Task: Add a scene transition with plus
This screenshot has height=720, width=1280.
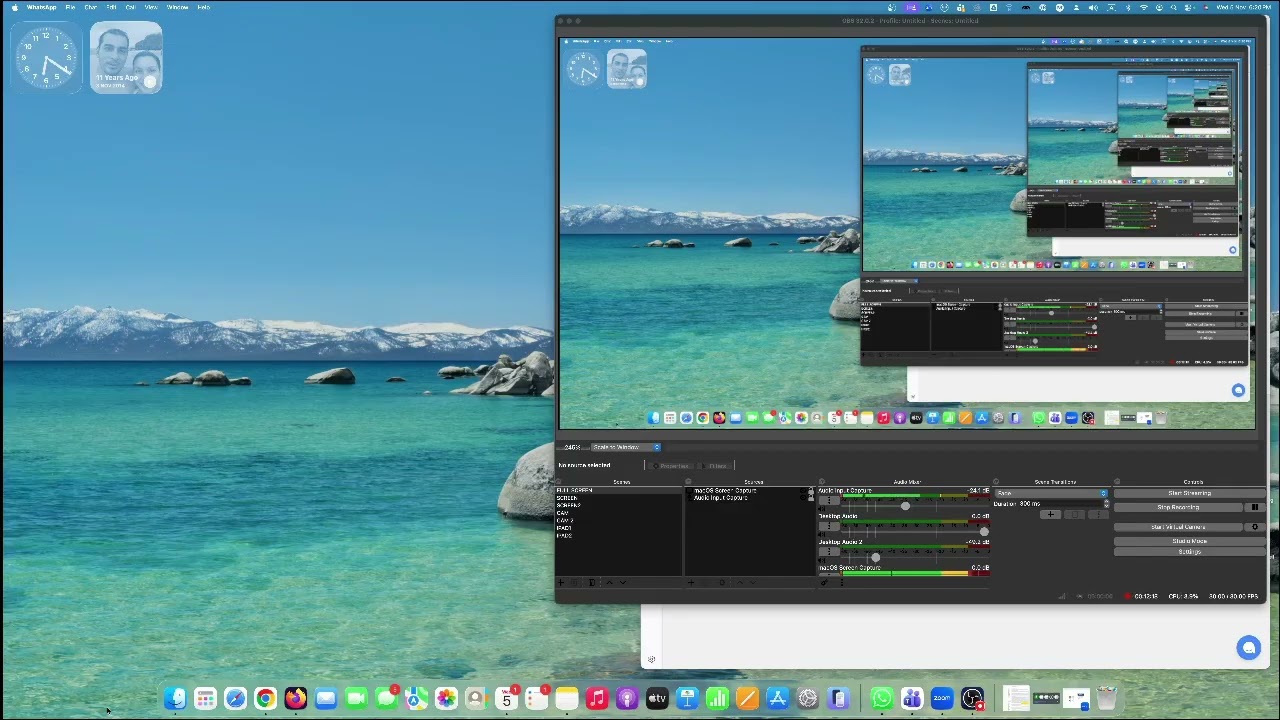Action: tap(1050, 514)
